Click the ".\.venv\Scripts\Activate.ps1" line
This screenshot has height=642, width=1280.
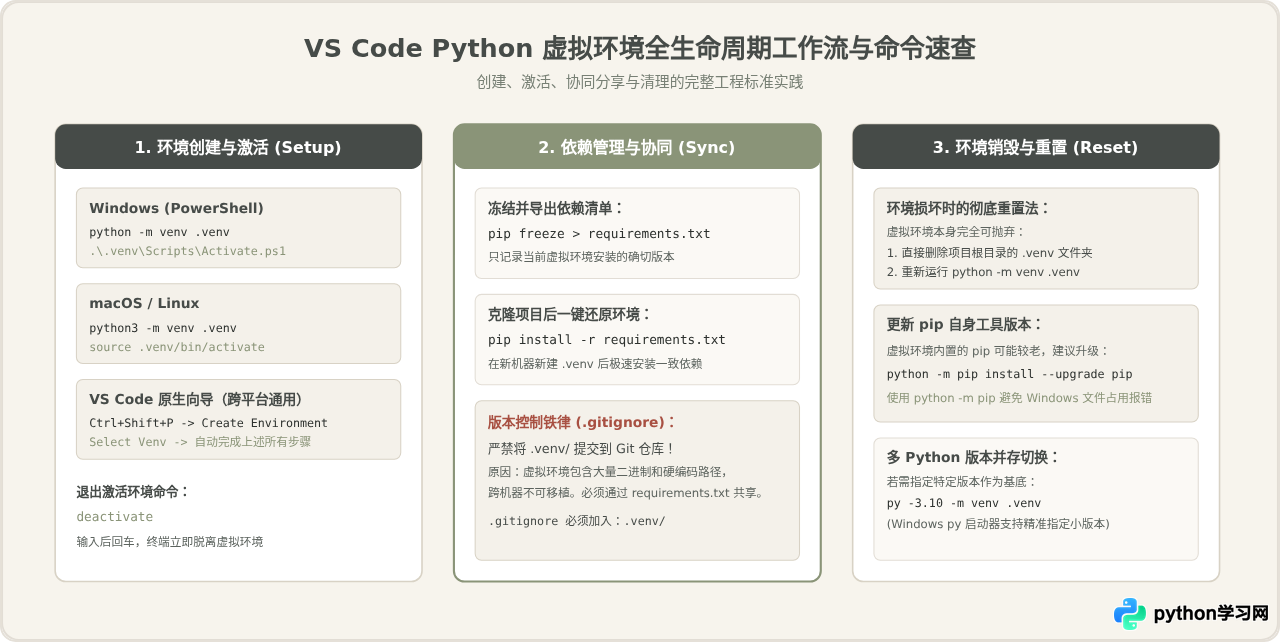pyautogui.click(x=187, y=251)
